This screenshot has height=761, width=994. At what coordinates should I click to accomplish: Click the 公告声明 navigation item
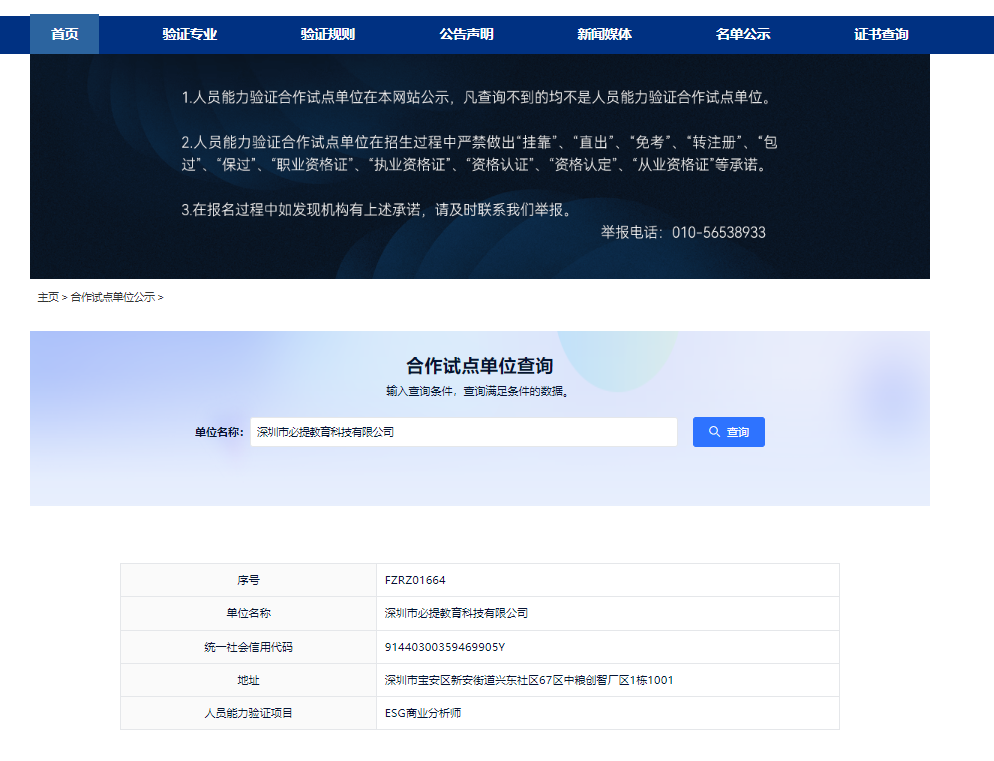click(x=468, y=33)
